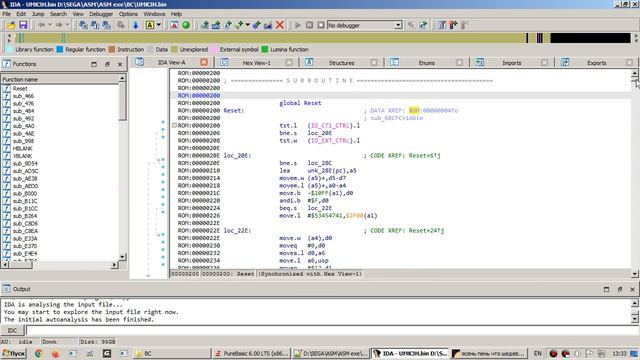Close the Output window panel

(632, 289)
